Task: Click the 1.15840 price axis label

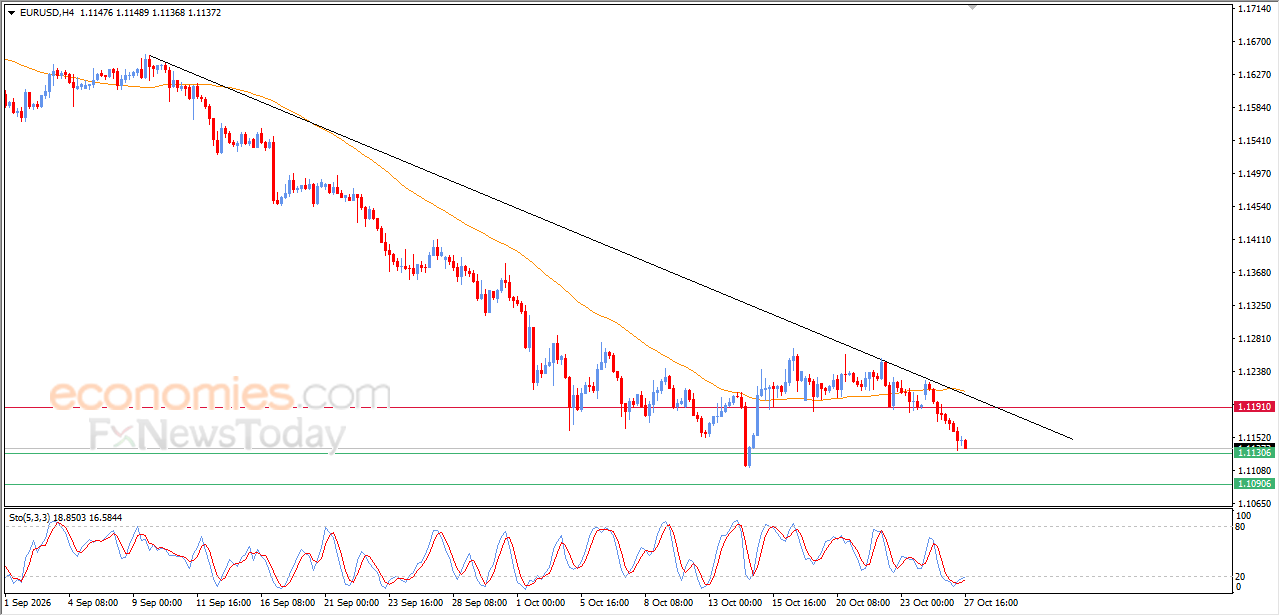Action: click(1254, 108)
